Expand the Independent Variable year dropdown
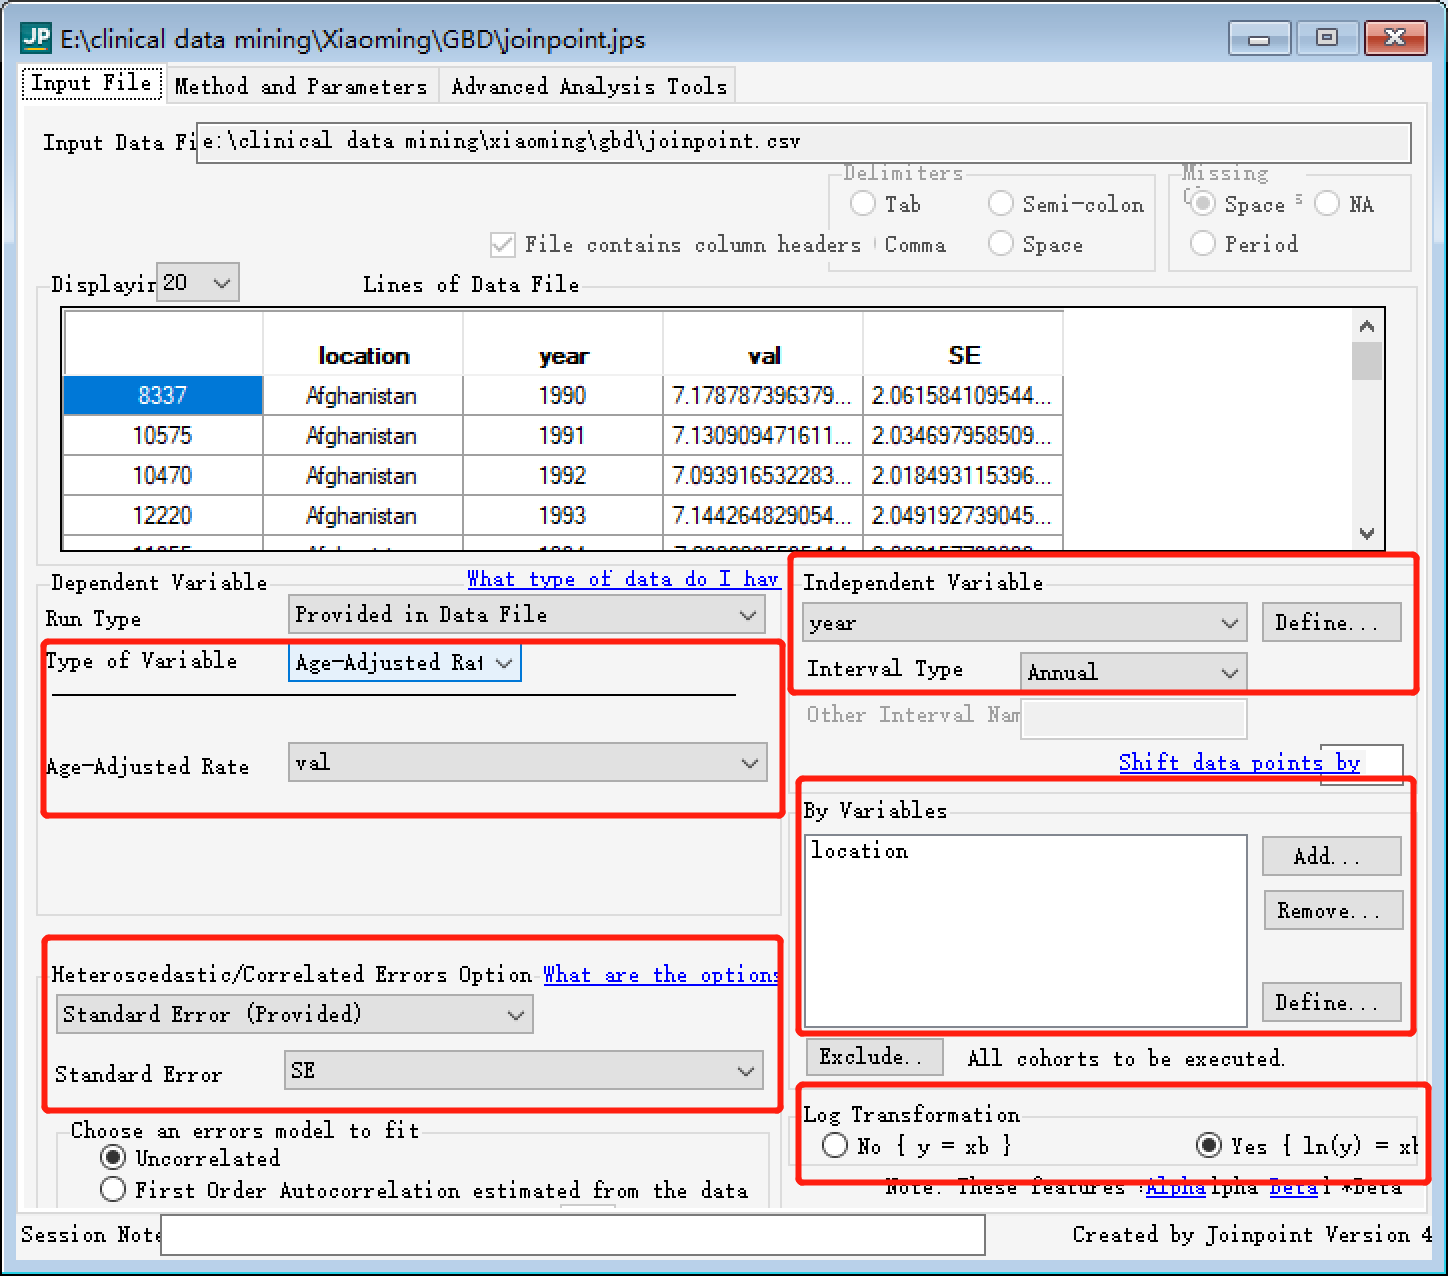The height and width of the screenshot is (1276, 1448). pyautogui.click(x=1025, y=622)
